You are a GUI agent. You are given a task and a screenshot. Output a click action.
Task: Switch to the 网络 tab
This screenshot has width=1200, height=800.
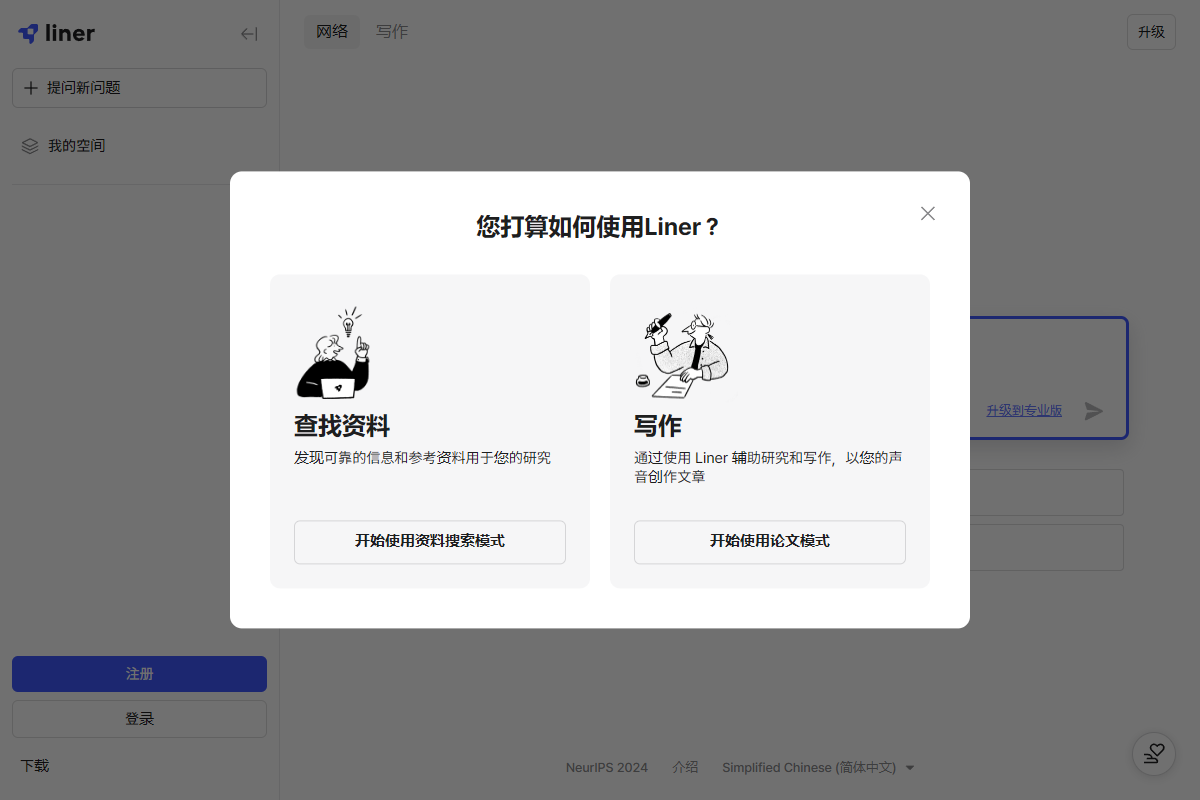[x=332, y=32]
